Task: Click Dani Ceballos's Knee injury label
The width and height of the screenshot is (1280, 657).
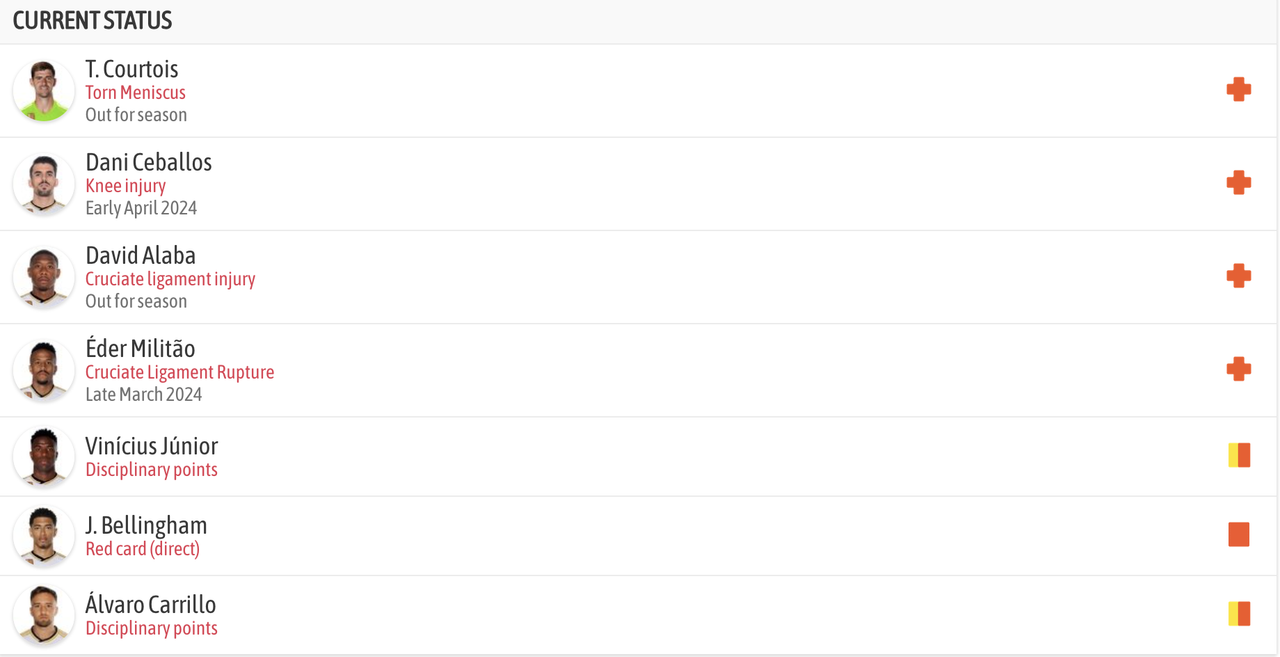Action: pos(125,186)
